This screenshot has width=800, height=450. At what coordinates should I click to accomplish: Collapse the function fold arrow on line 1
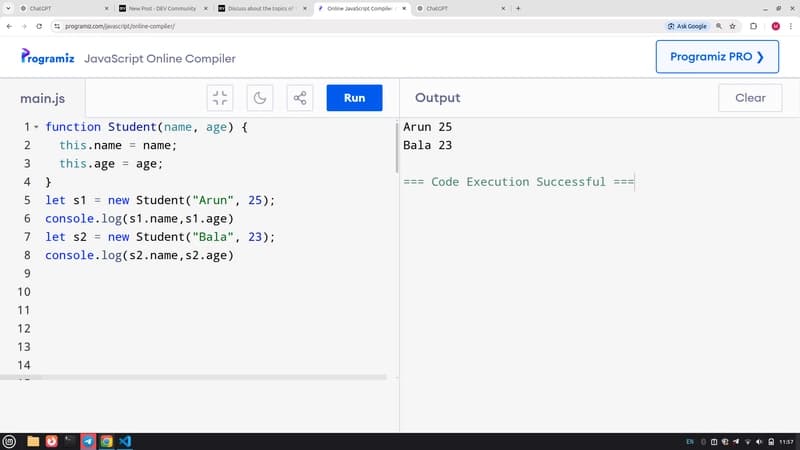point(37,127)
